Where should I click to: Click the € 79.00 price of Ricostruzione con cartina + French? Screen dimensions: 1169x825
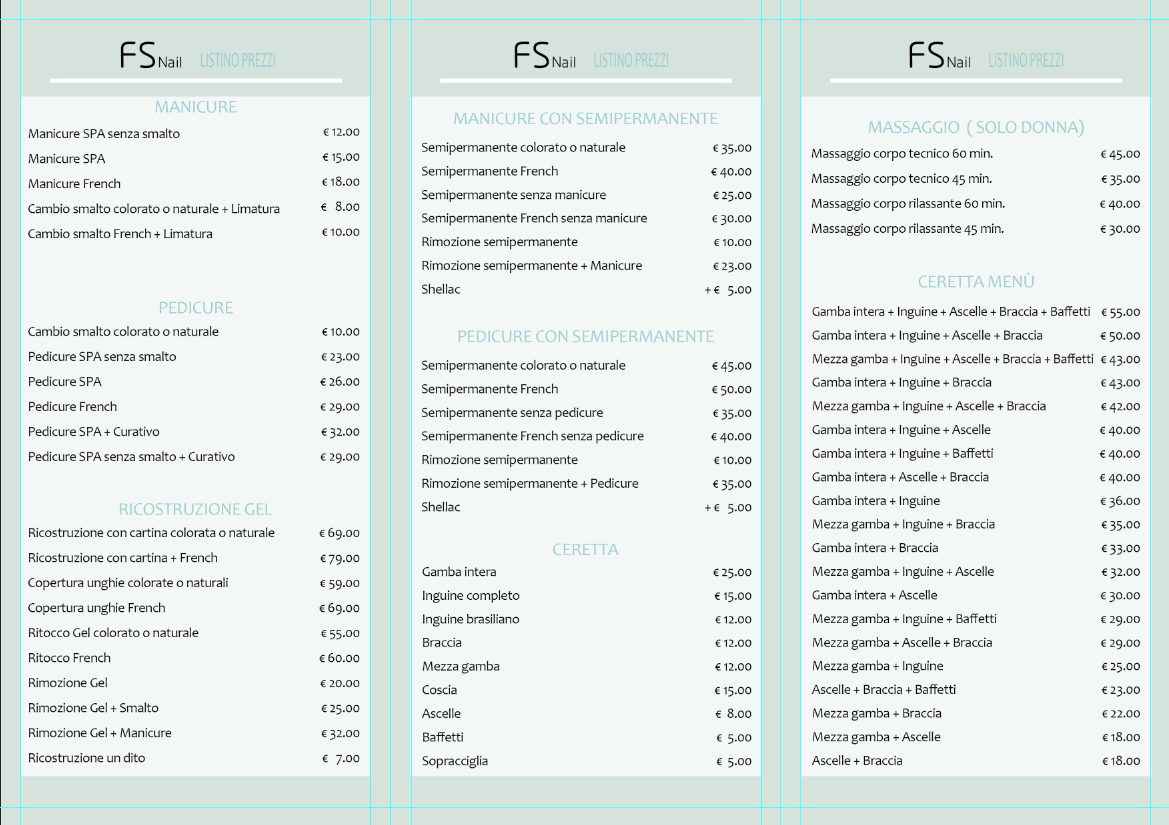coord(340,558)
